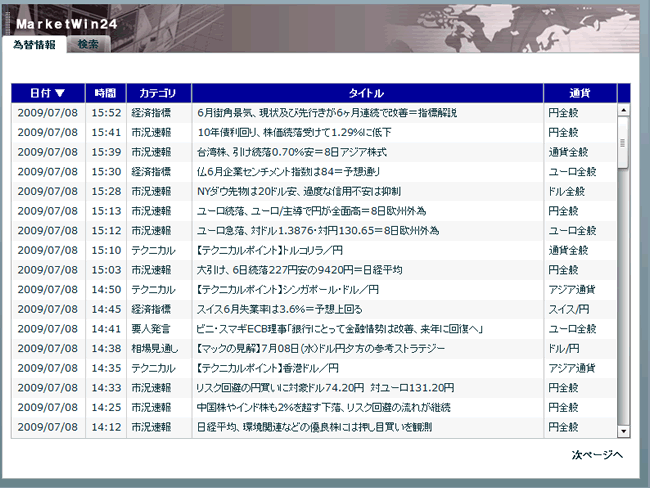Click 通貨全般 currency in 15:39 row
Screen dimensions: 650x488
point(568,152)
